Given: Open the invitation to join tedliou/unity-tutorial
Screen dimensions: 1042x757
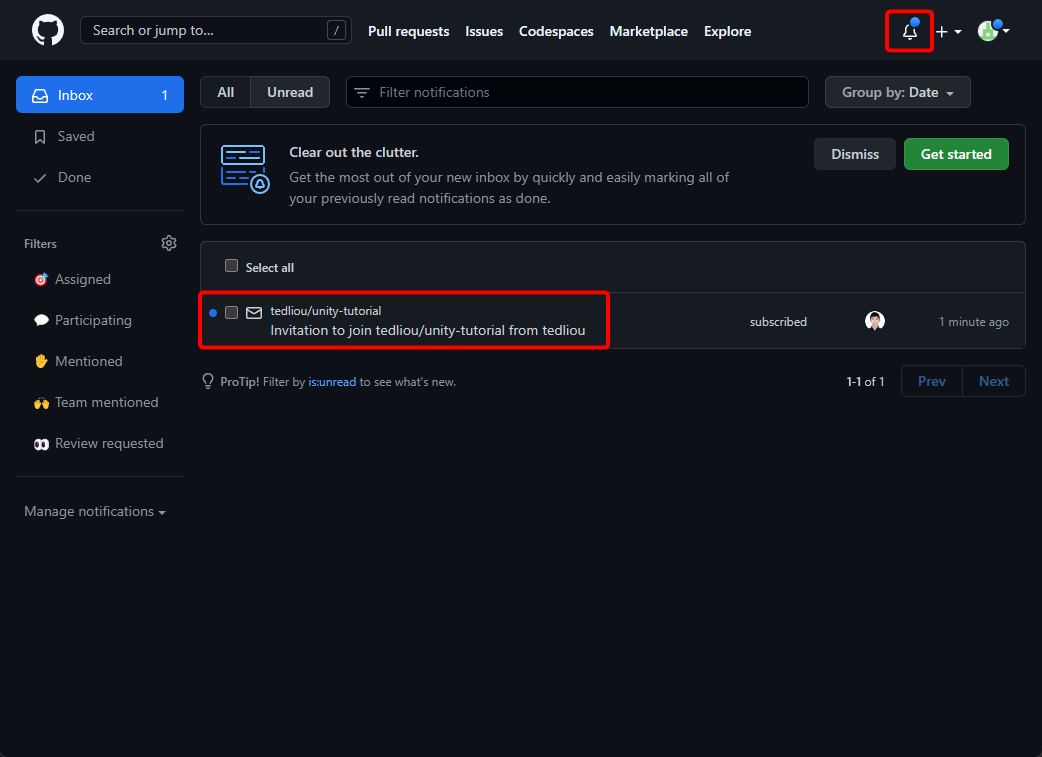Looking at the screenshot, I should 427,330.
